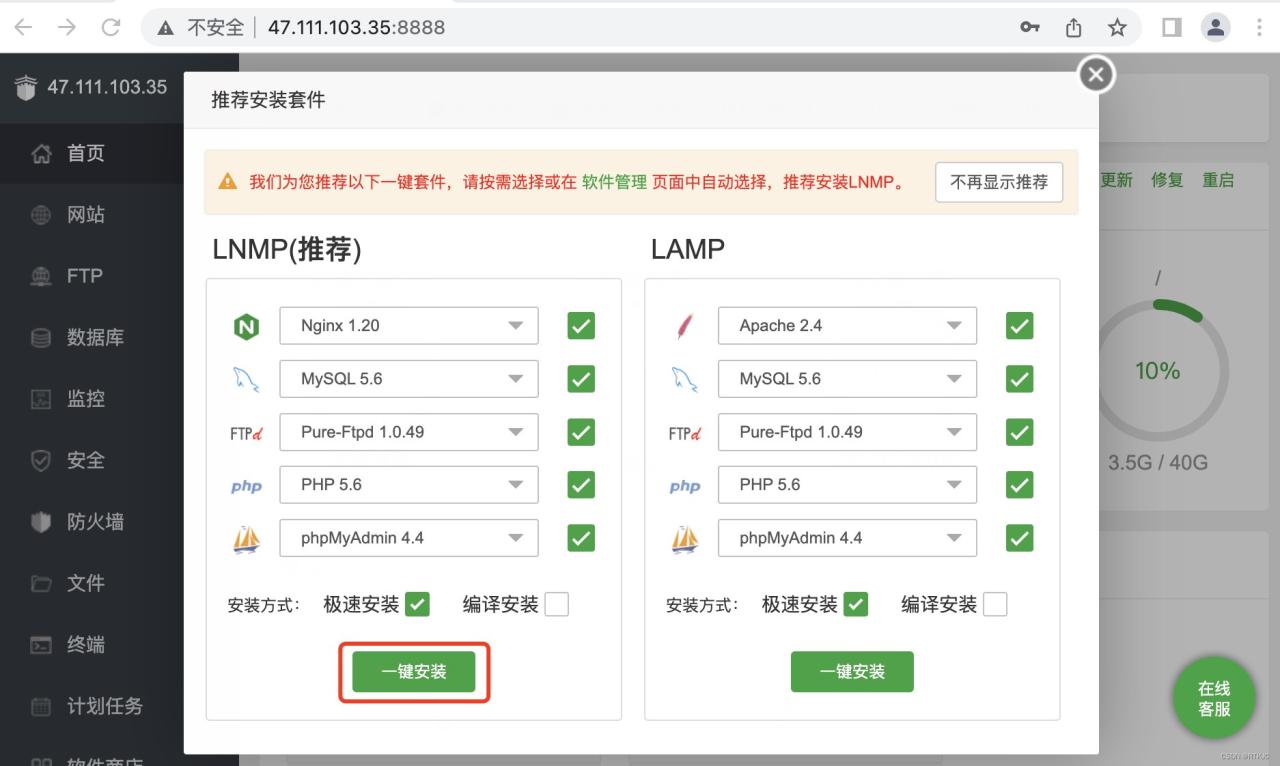Reload the page with refresh icon

(x=111, y=27)
